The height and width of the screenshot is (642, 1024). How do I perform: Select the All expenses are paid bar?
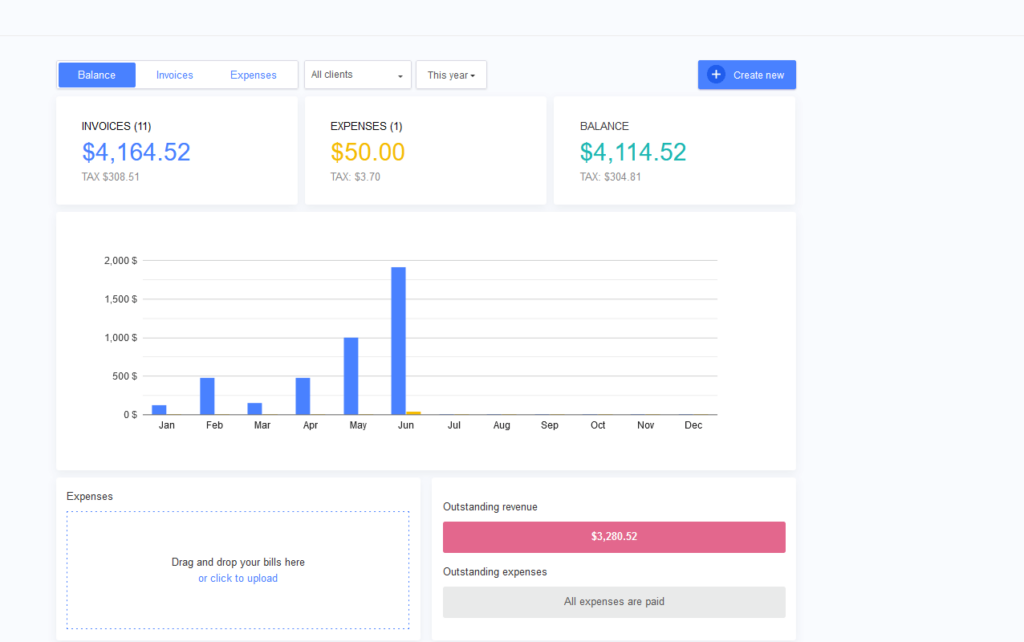614,602
